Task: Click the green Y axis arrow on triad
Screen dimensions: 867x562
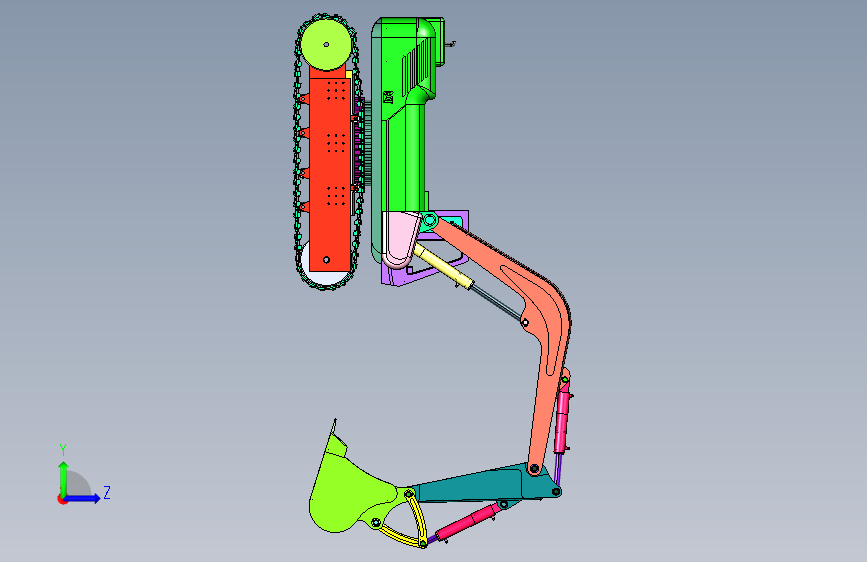Action: coord(63,478)
